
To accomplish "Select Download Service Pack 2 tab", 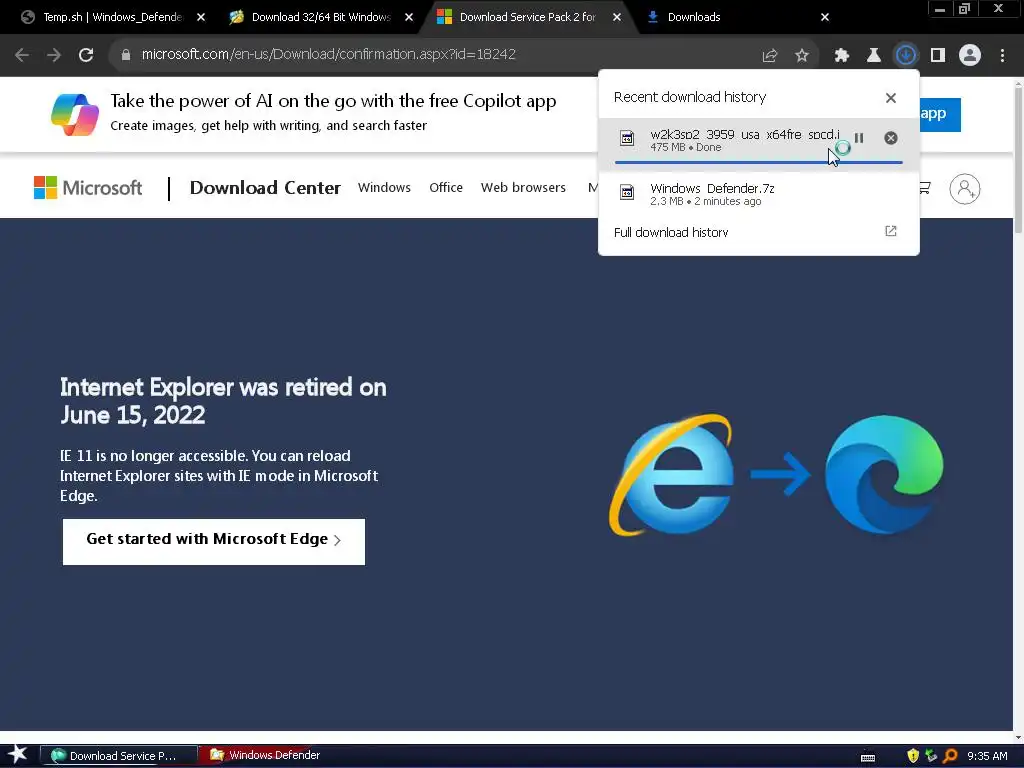I will pyautogui.click(x=528, y=18).
